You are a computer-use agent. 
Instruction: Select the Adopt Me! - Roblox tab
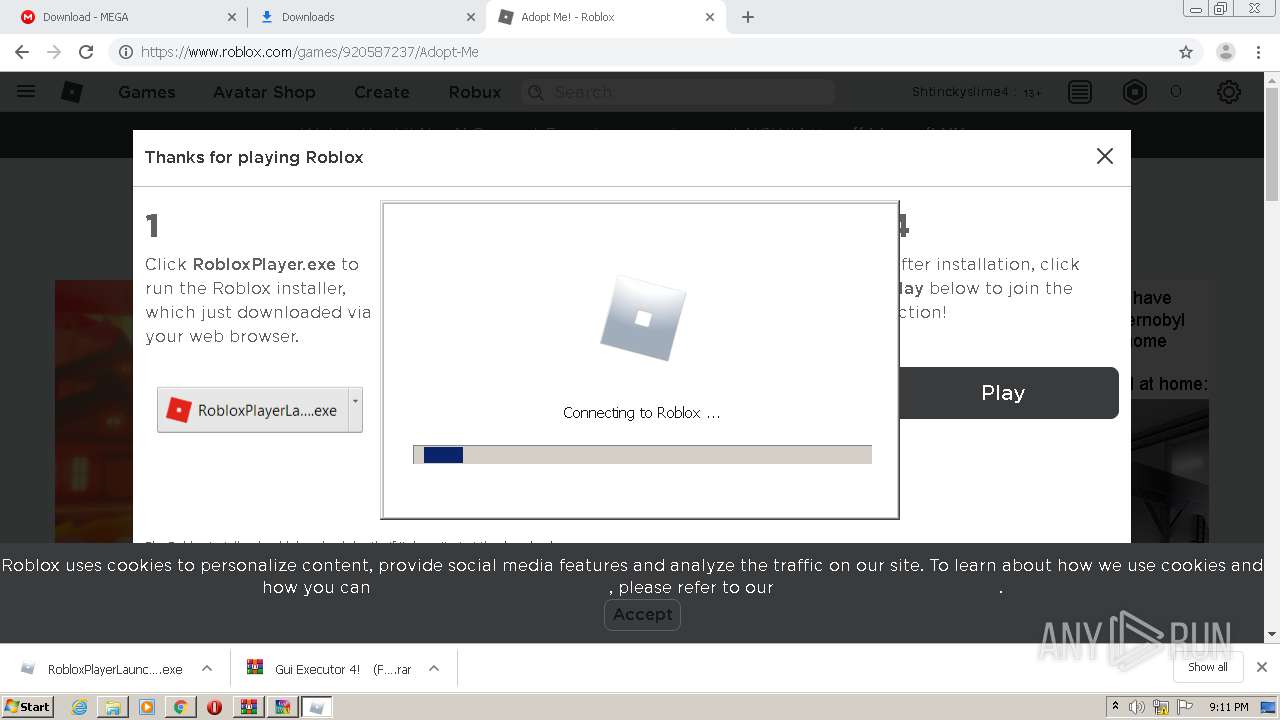coord(606,17)
